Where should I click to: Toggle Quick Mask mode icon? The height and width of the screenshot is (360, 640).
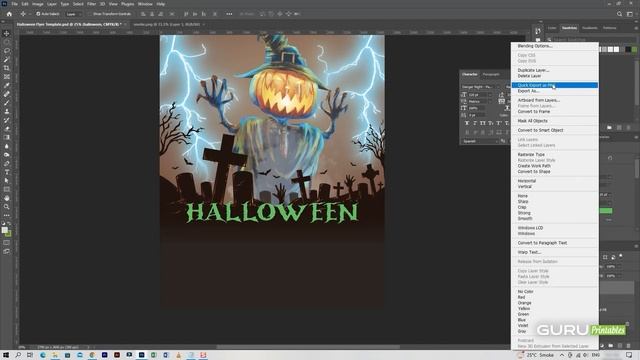pyautogui.click(x=7, y=243)
